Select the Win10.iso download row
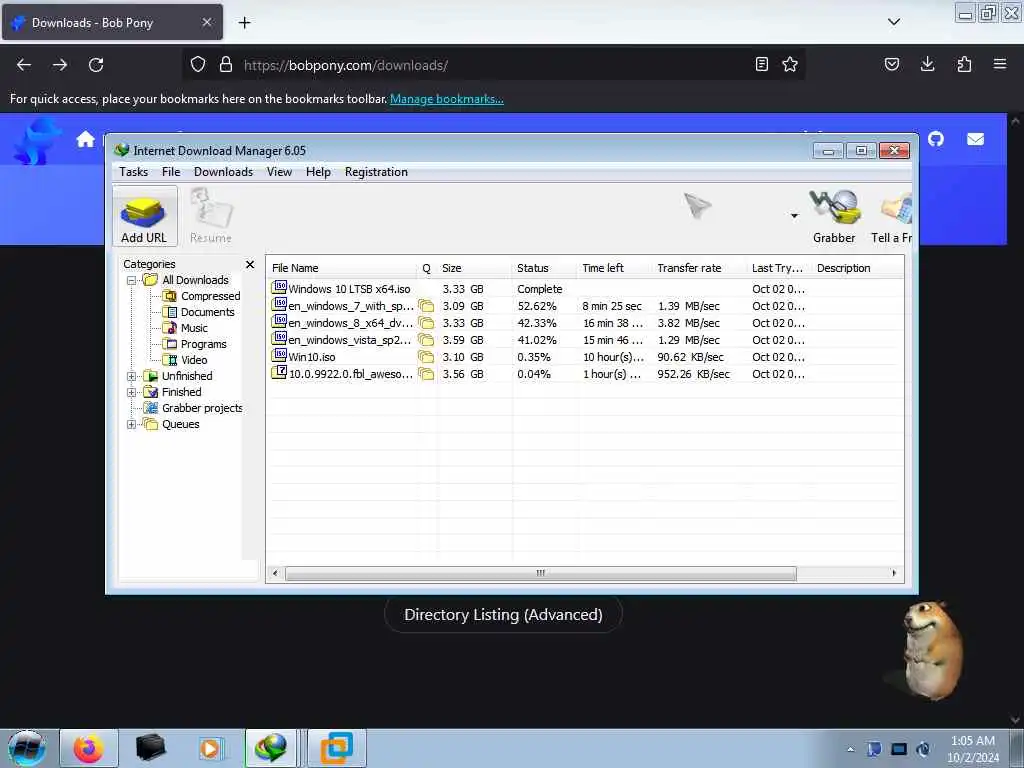The image size is (1024, 768). coord(584,357)
